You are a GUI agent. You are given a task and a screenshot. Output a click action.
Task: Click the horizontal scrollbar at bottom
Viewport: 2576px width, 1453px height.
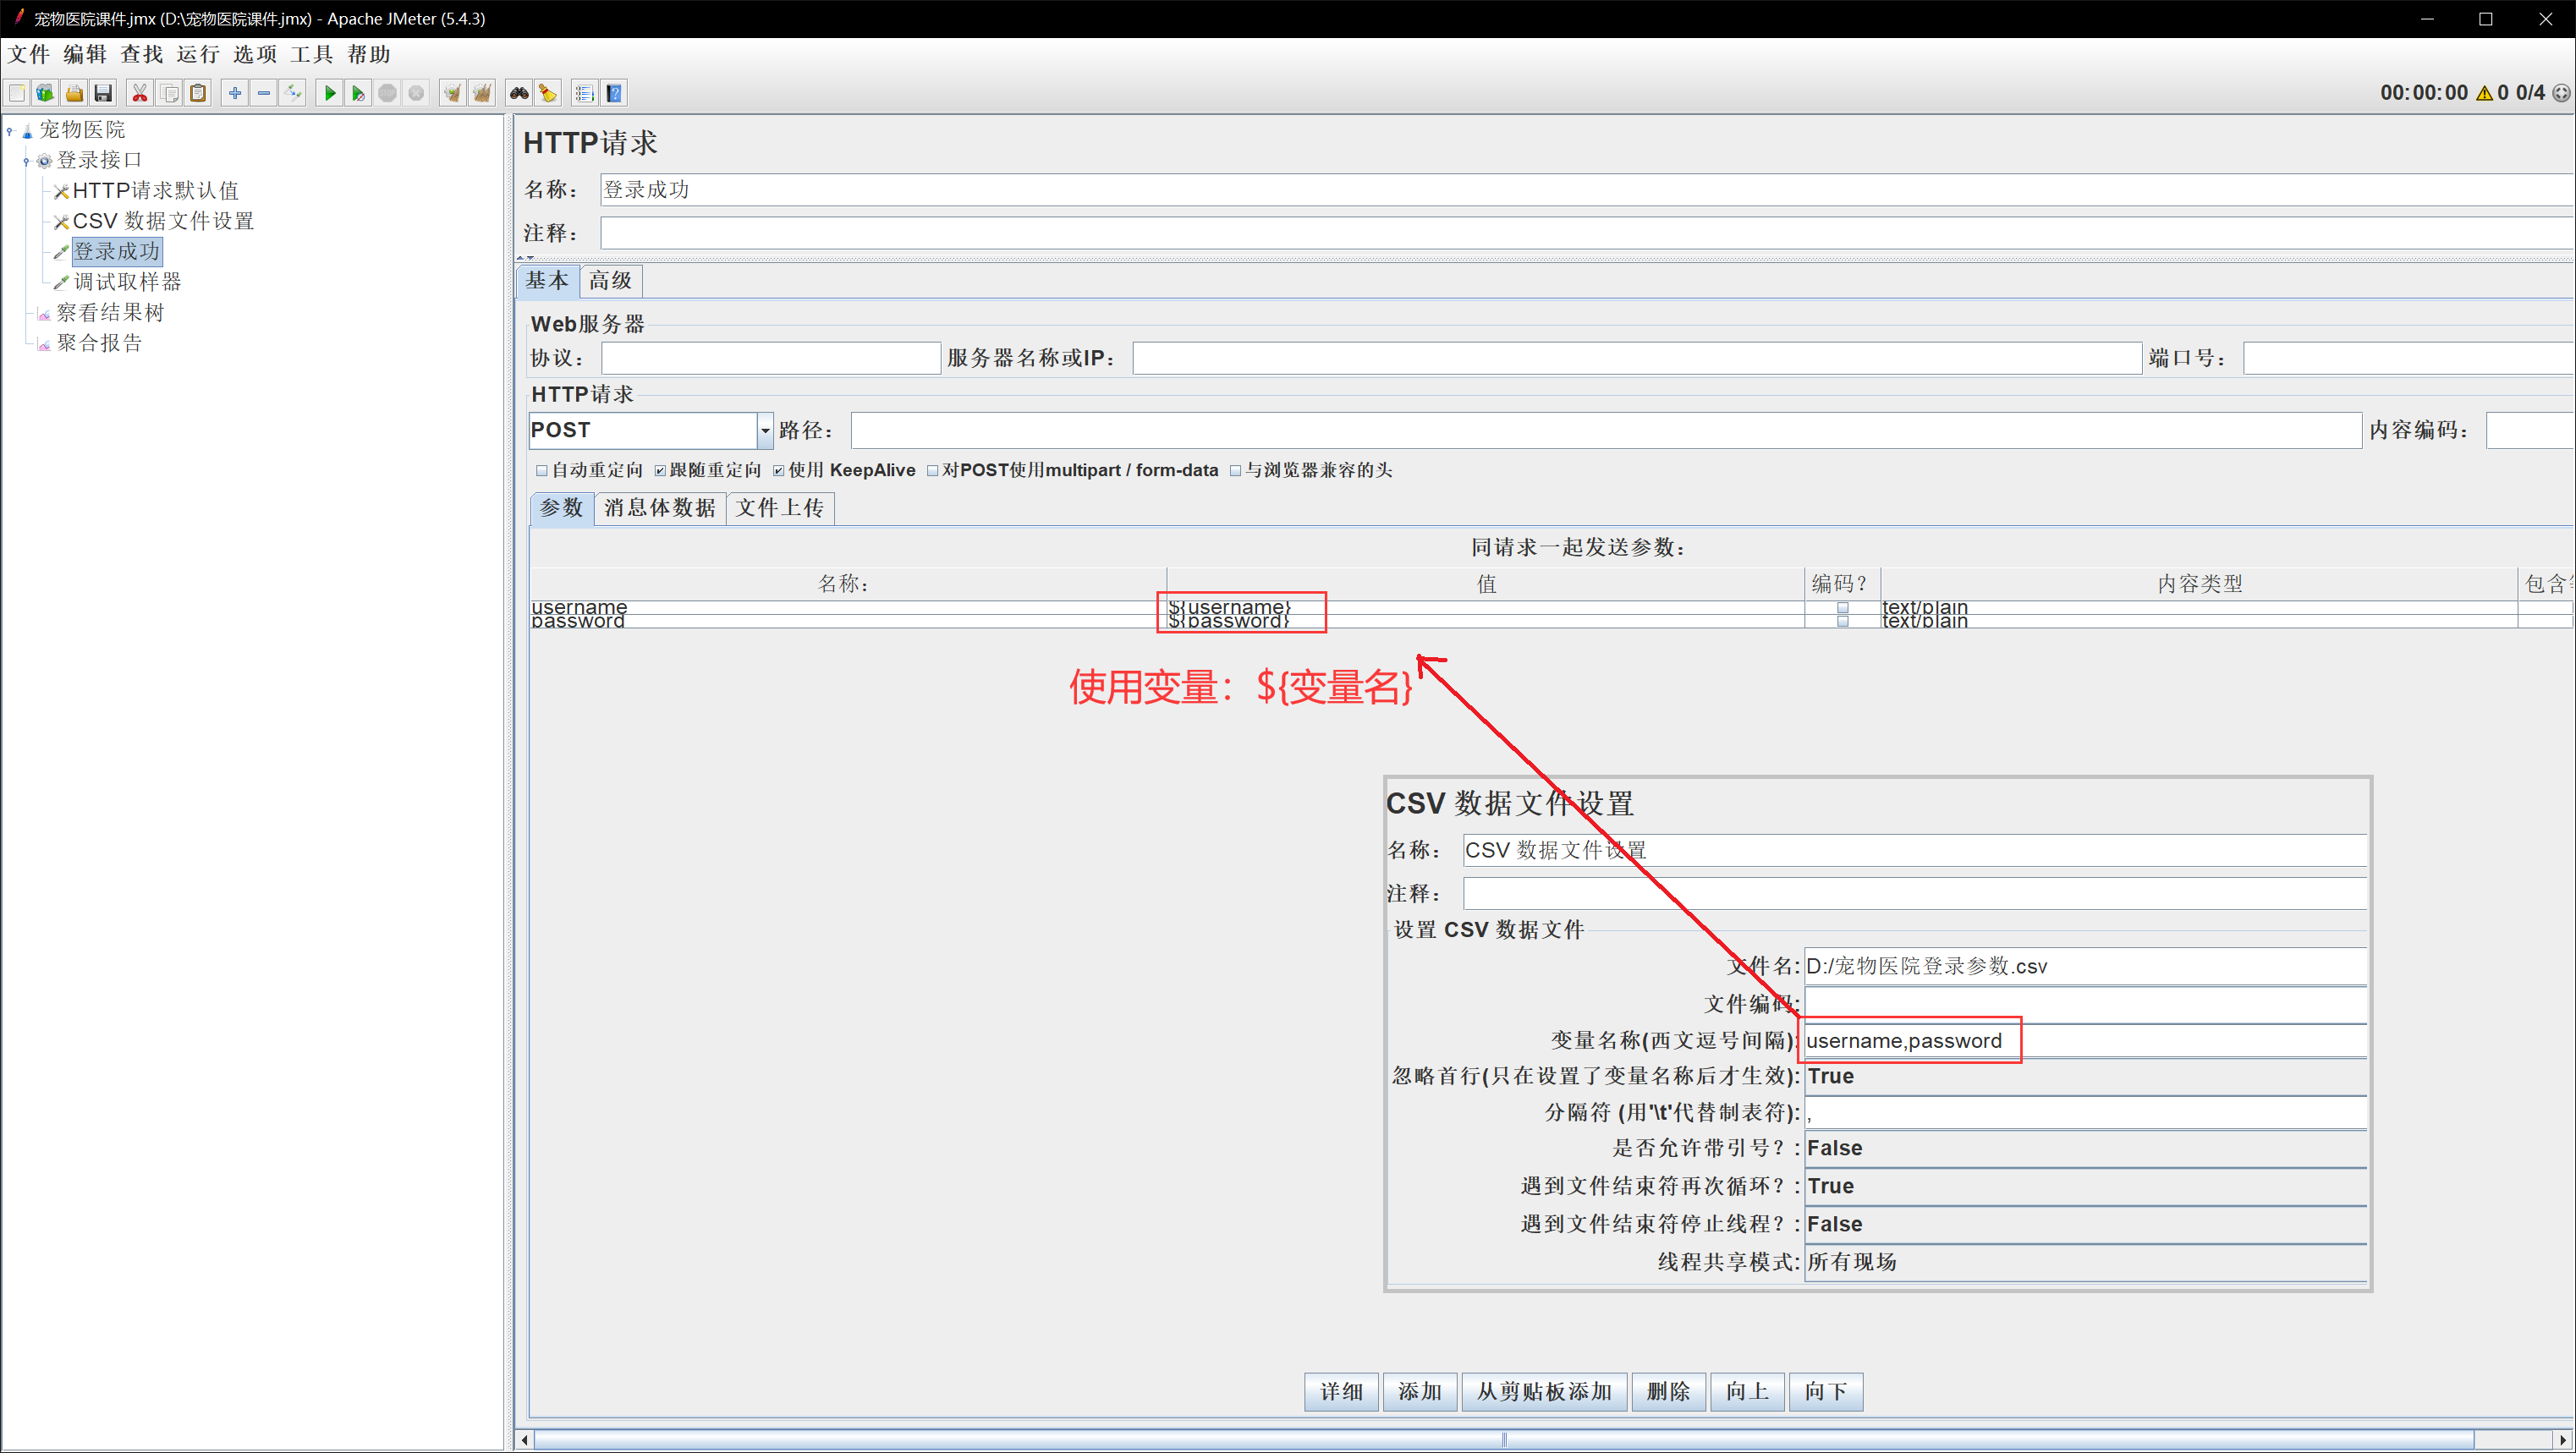(x=1504, y=1439)
